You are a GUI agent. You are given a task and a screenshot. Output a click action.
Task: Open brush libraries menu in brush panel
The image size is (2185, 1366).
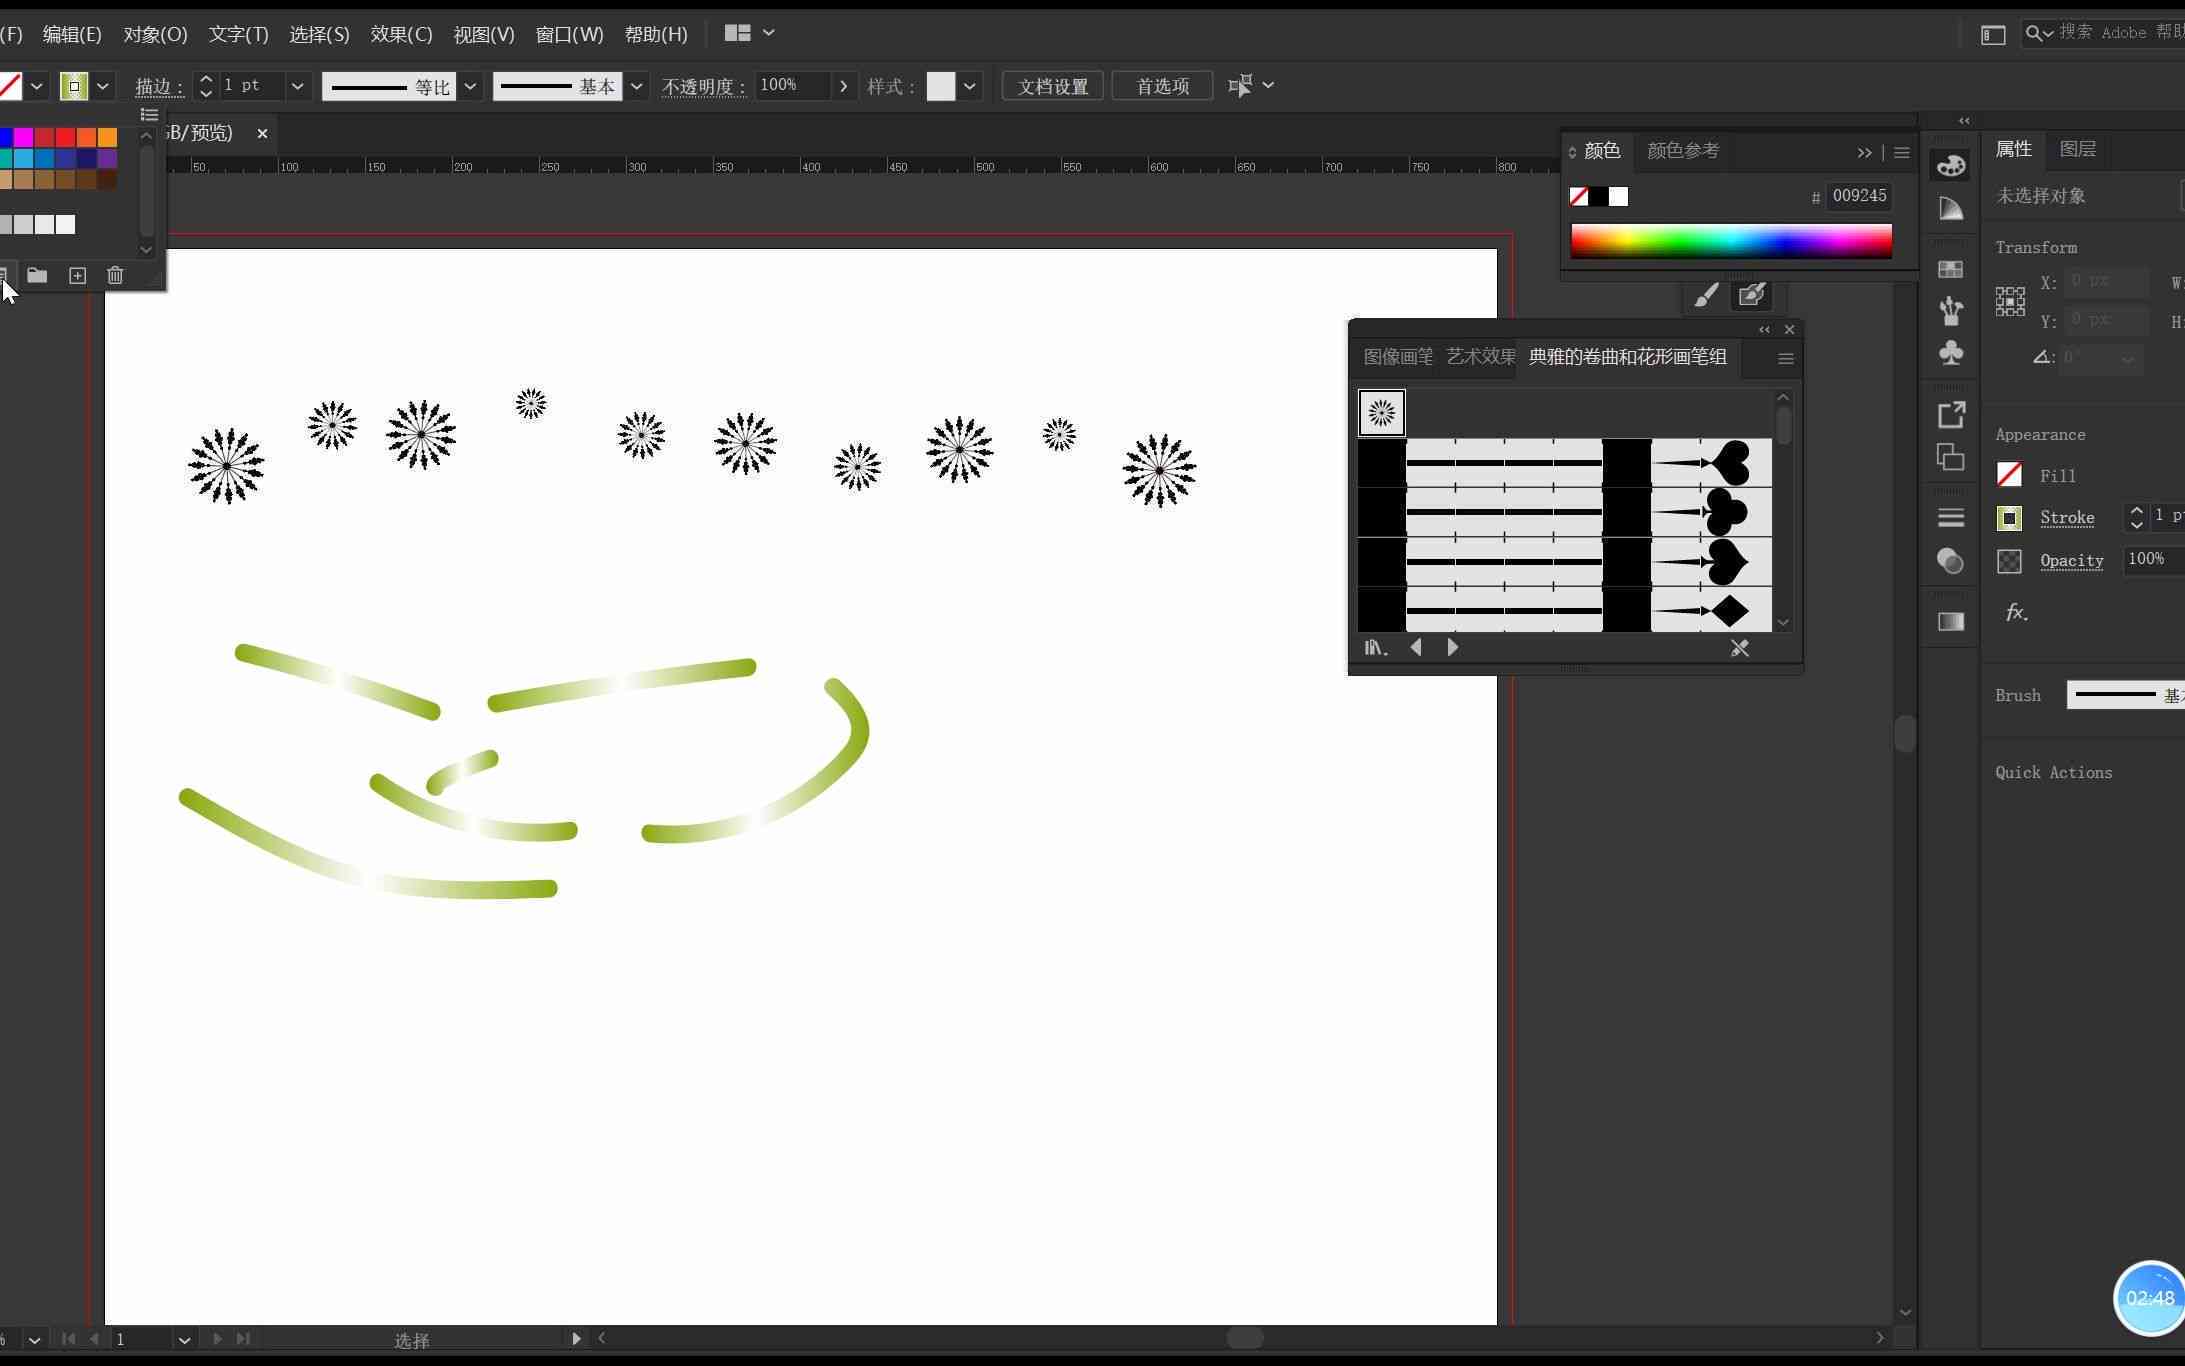pyautogui.click(x=1376, y=648)
